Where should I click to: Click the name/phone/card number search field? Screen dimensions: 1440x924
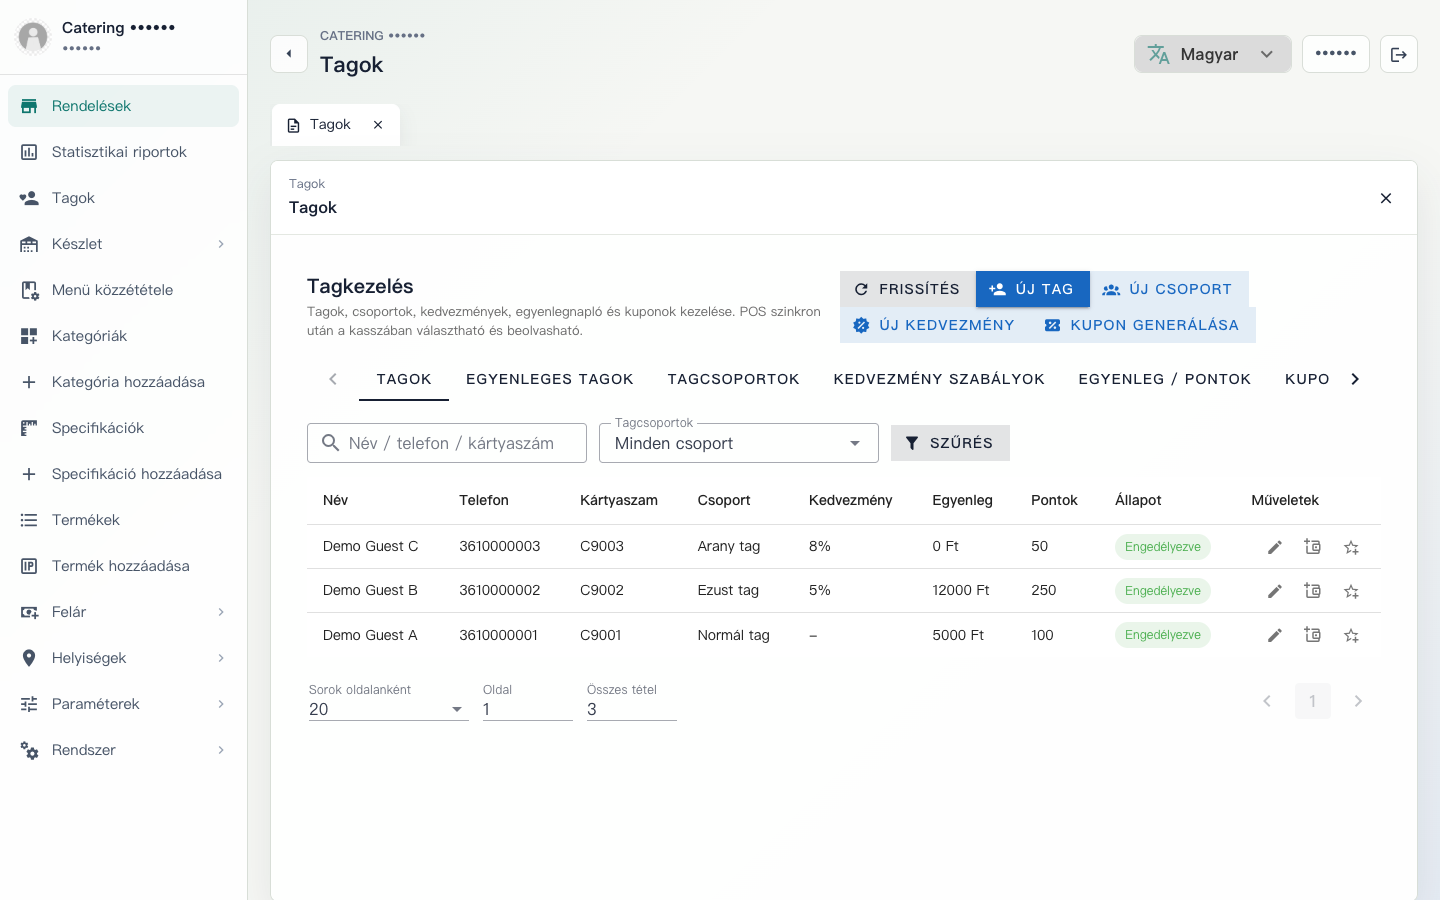447,443
